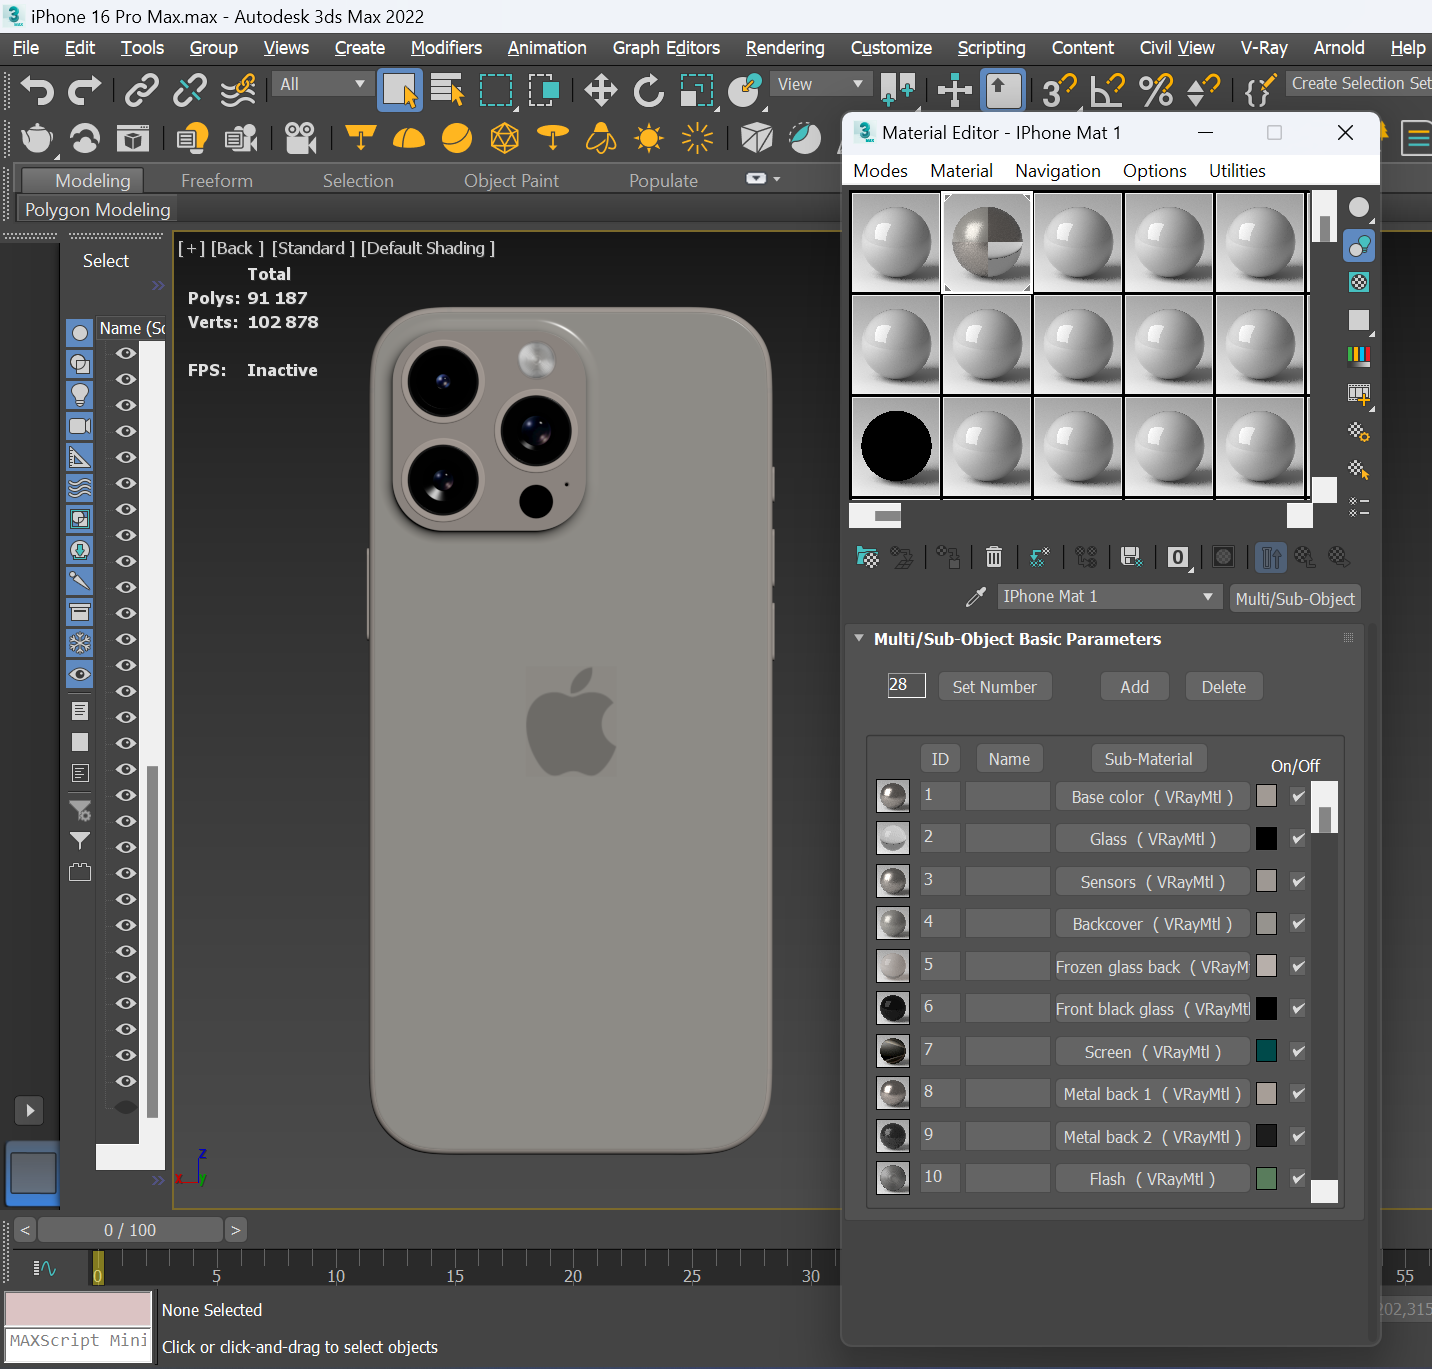
Task: Click the Undo arrow in main toolbar
Action: coord(37,91)
